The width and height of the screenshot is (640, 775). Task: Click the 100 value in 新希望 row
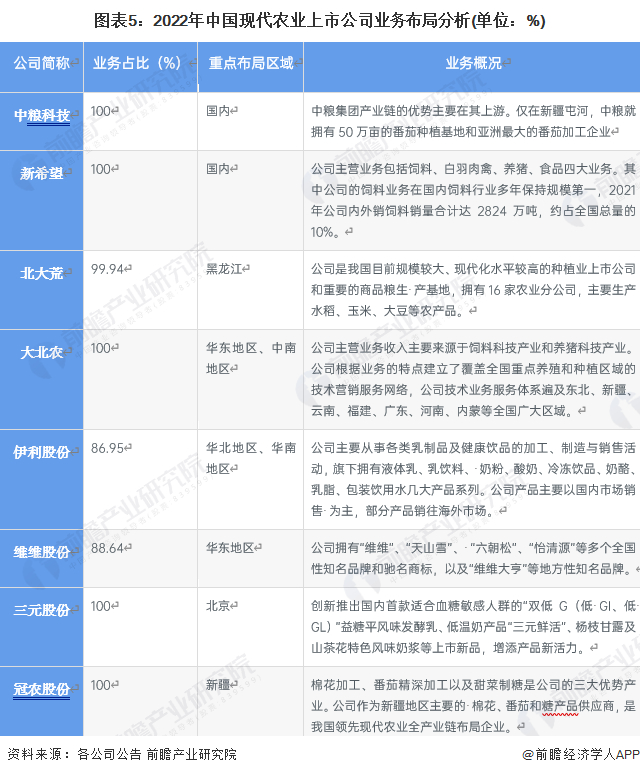(x=101, y=169)
